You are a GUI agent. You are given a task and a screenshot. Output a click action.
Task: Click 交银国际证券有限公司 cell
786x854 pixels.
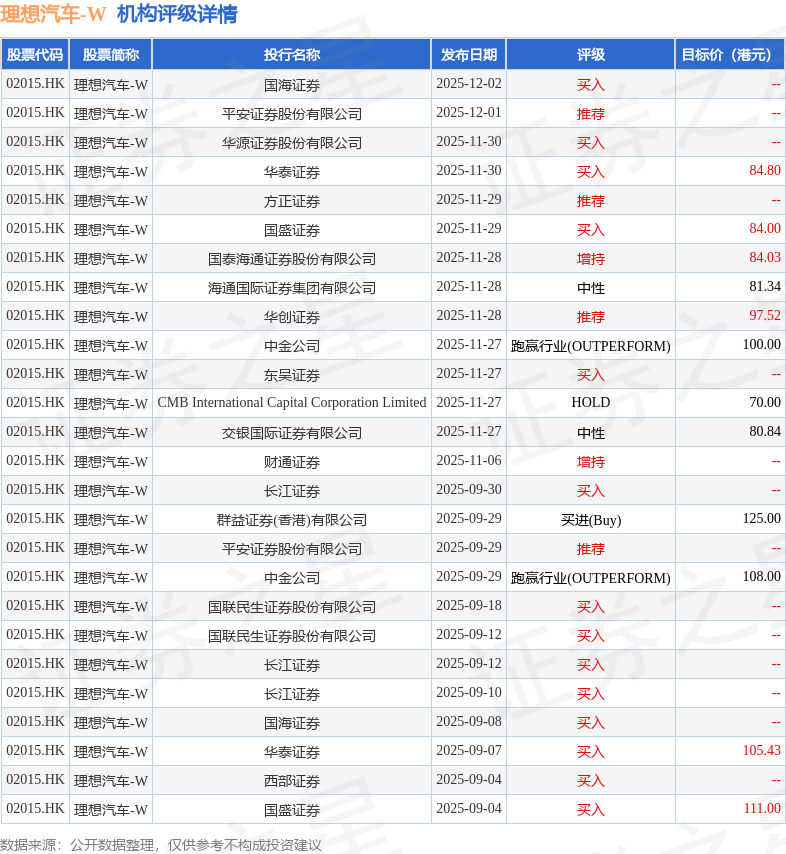pos(291,433)
